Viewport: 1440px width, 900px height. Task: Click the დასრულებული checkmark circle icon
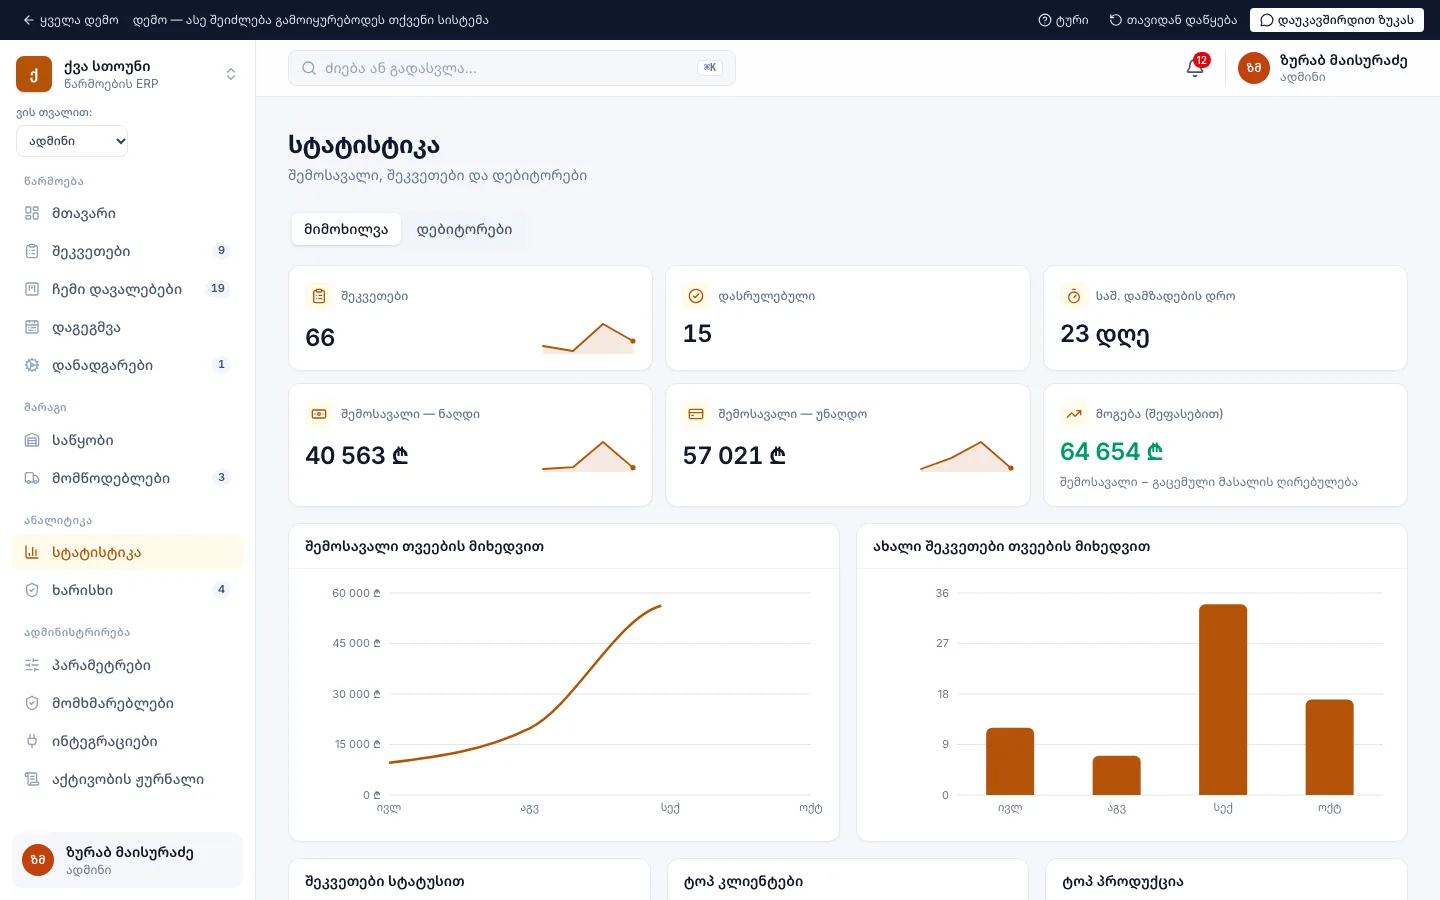(696, 296)
